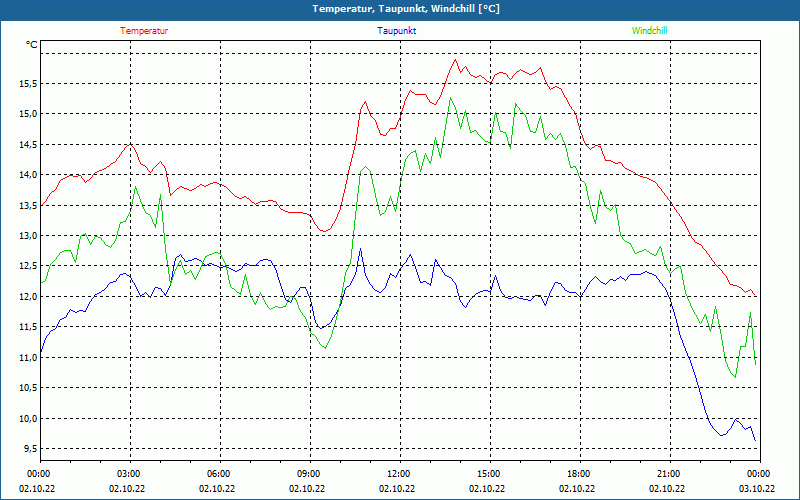Click the 11,0 y-axis value

point(28,358)
